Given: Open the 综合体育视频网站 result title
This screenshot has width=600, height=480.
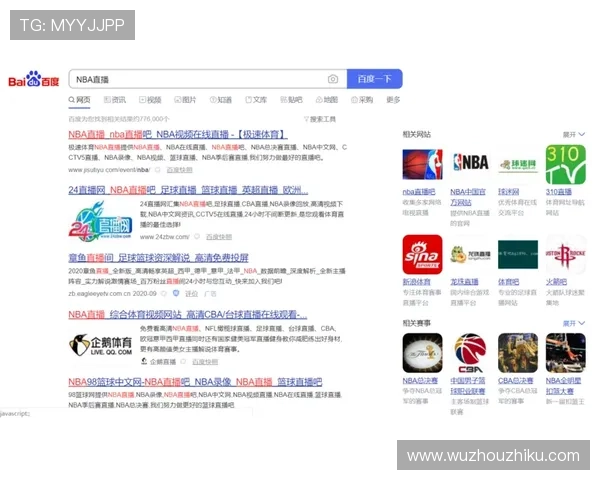Looking at the screenshot, I should (188, 315).
